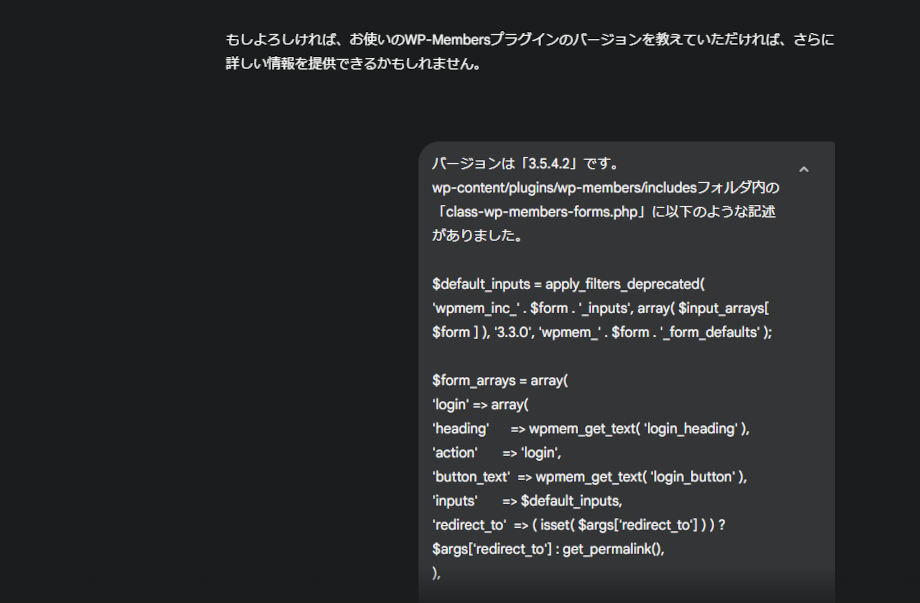This screenshot has height=603, width=920.
Task: Click the 'redirect_to' => ( isset line
Action: [580, 525]
